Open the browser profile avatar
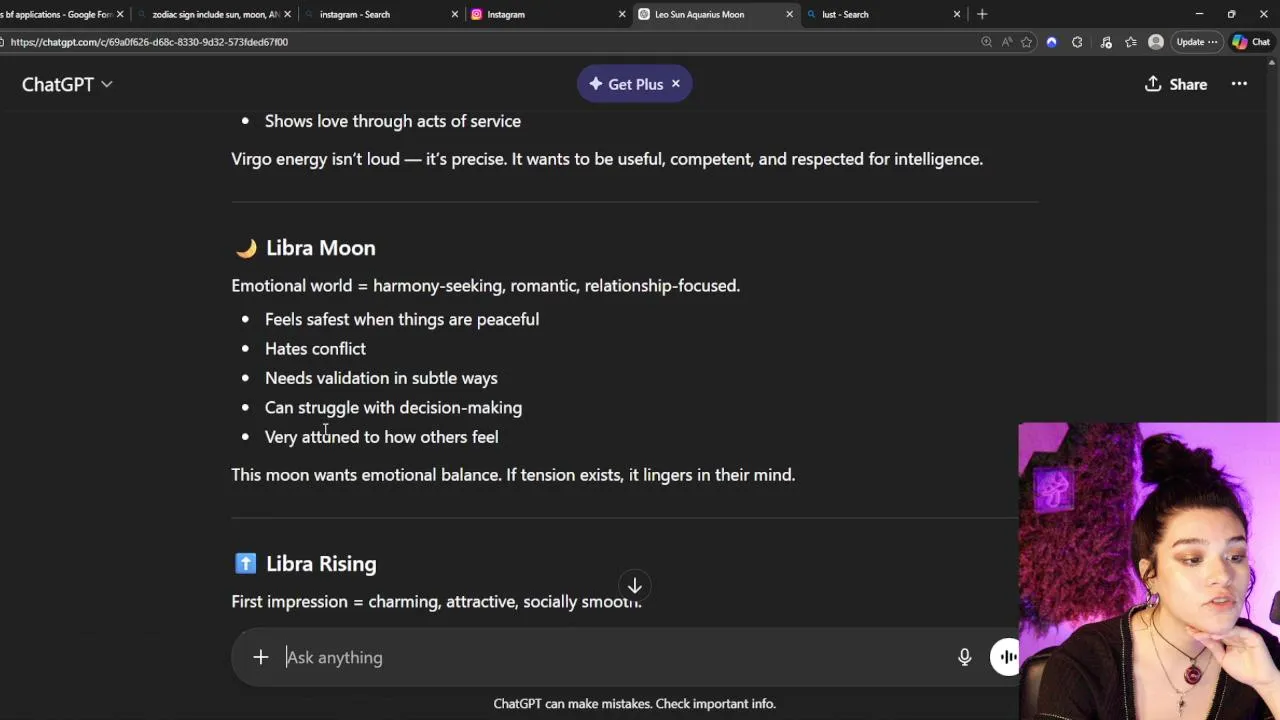This screenshot has width=1280, height=720. click(x=1156, y=42)
